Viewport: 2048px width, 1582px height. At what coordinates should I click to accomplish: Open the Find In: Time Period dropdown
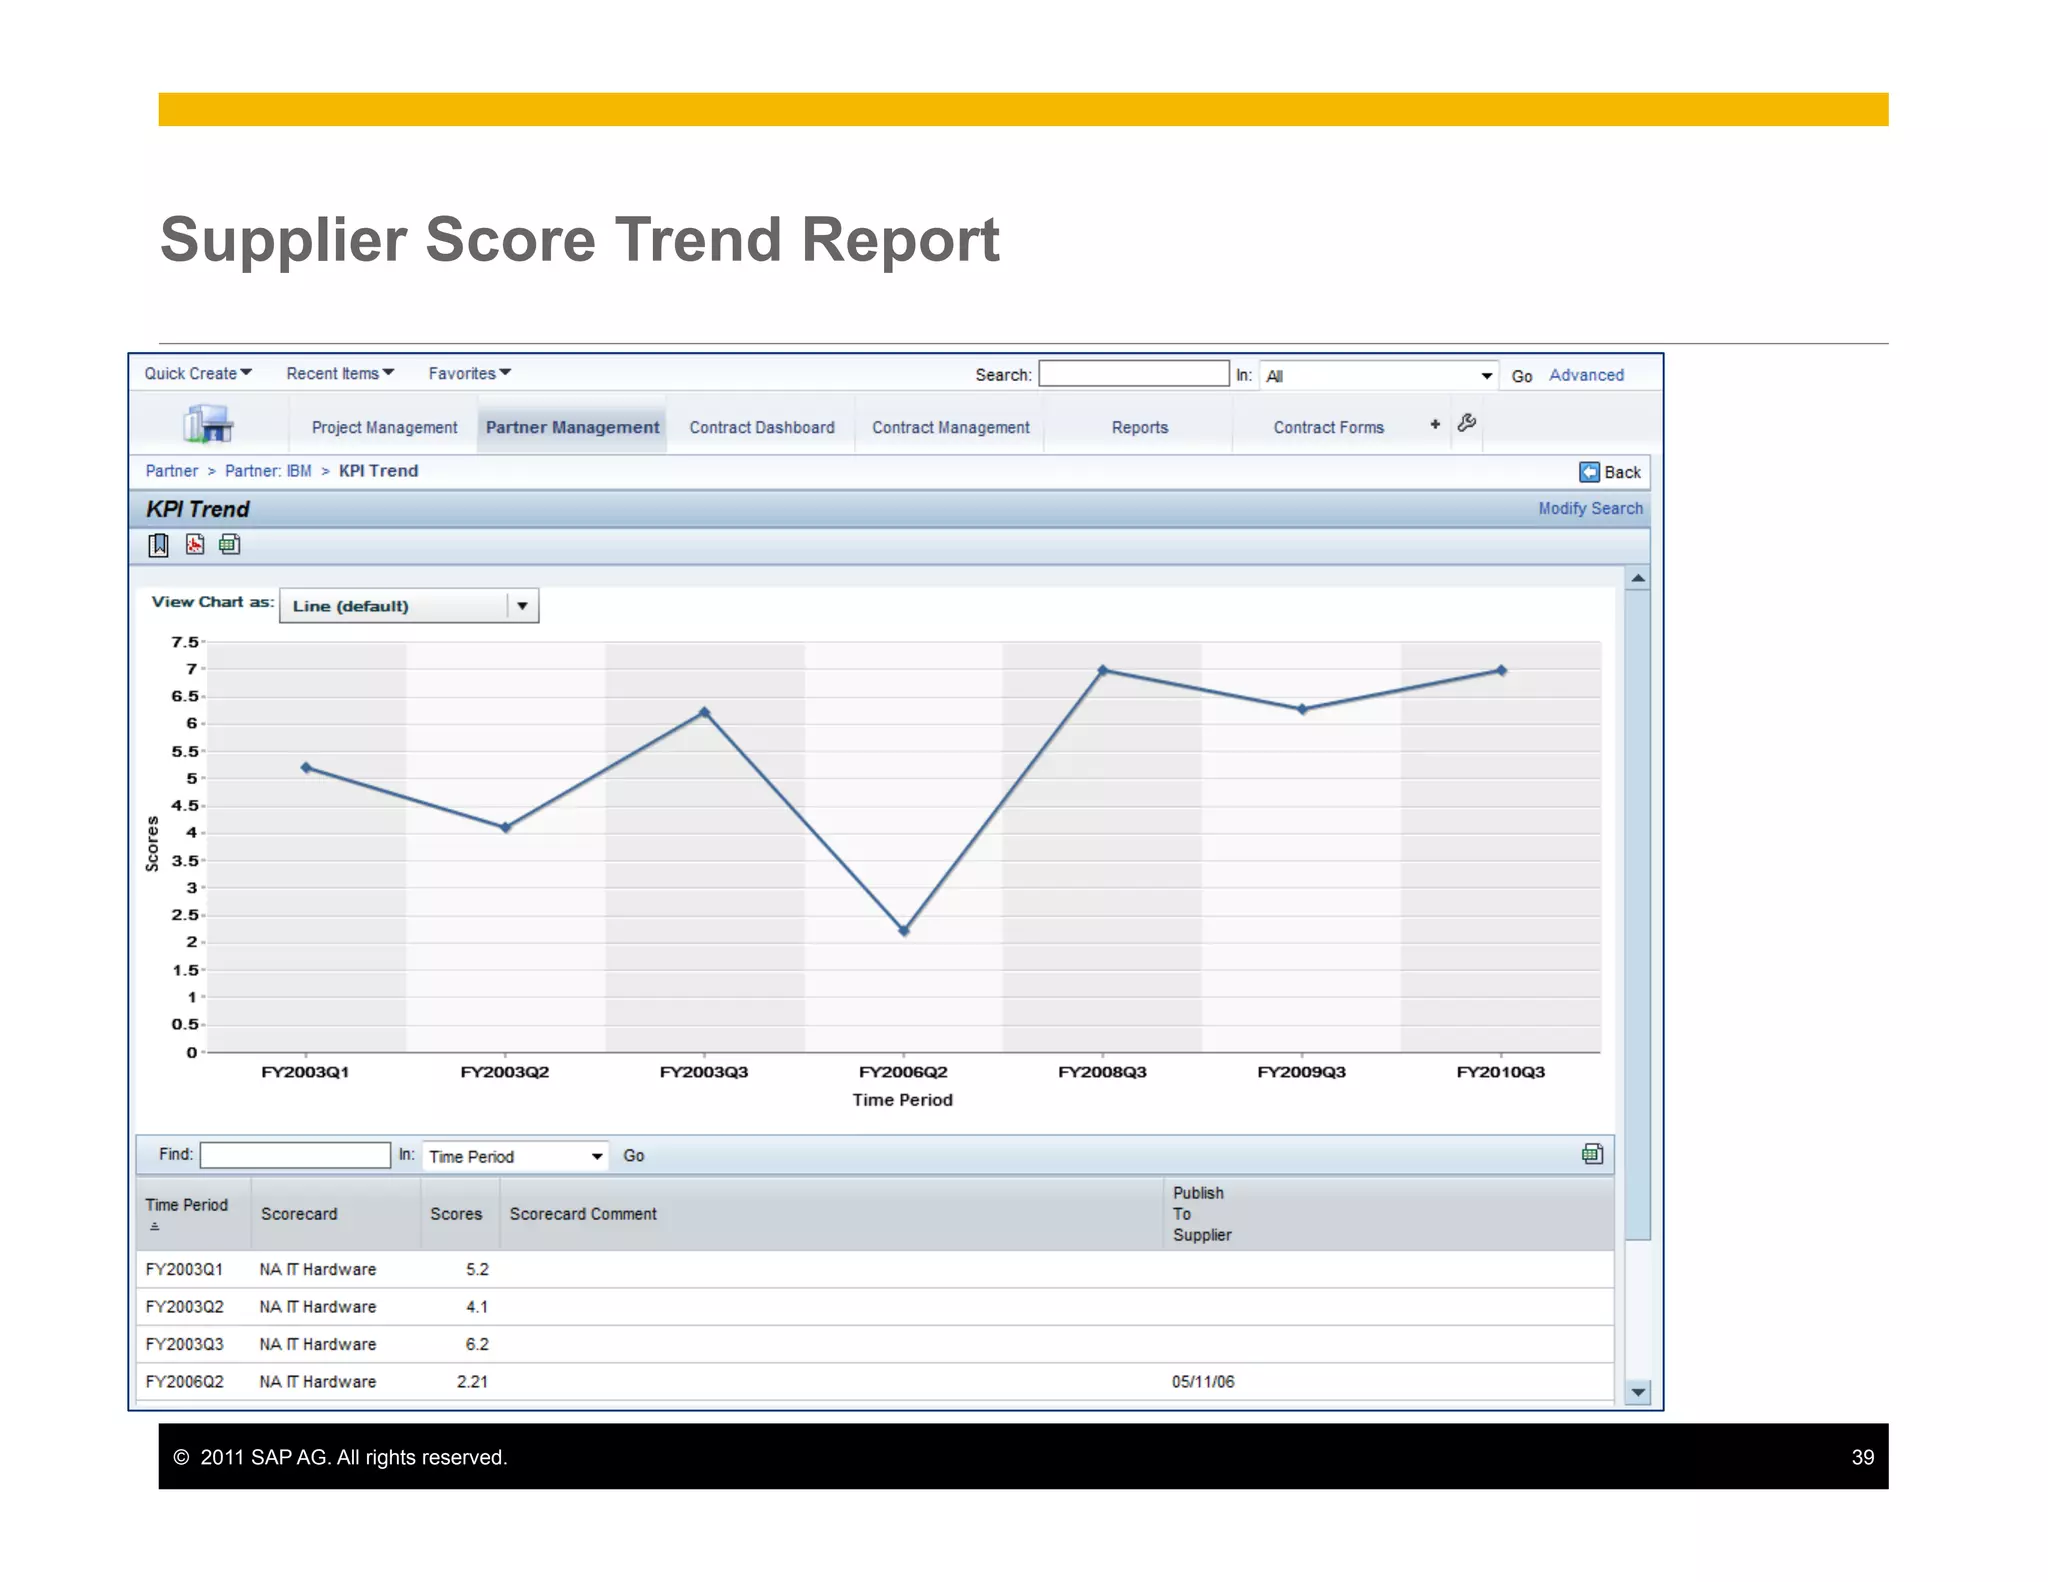tap(515, 1156)
